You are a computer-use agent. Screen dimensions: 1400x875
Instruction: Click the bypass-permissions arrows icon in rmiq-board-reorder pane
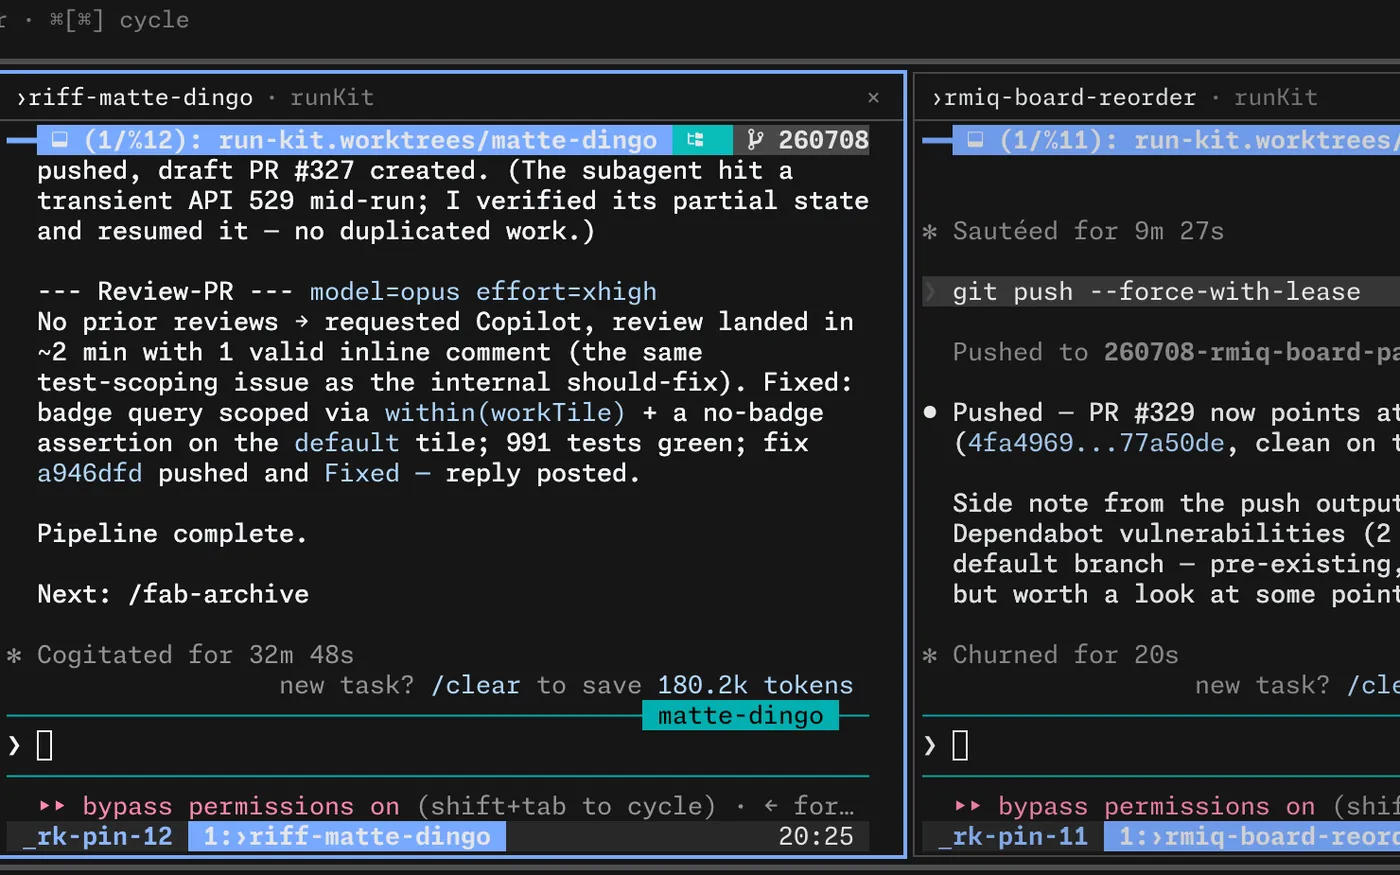pyautogui.click(x=968, y=806)
